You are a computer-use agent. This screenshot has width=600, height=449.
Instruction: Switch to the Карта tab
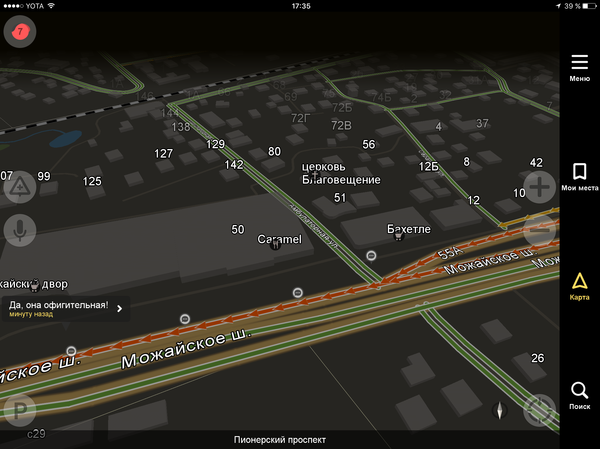point(579,285)
